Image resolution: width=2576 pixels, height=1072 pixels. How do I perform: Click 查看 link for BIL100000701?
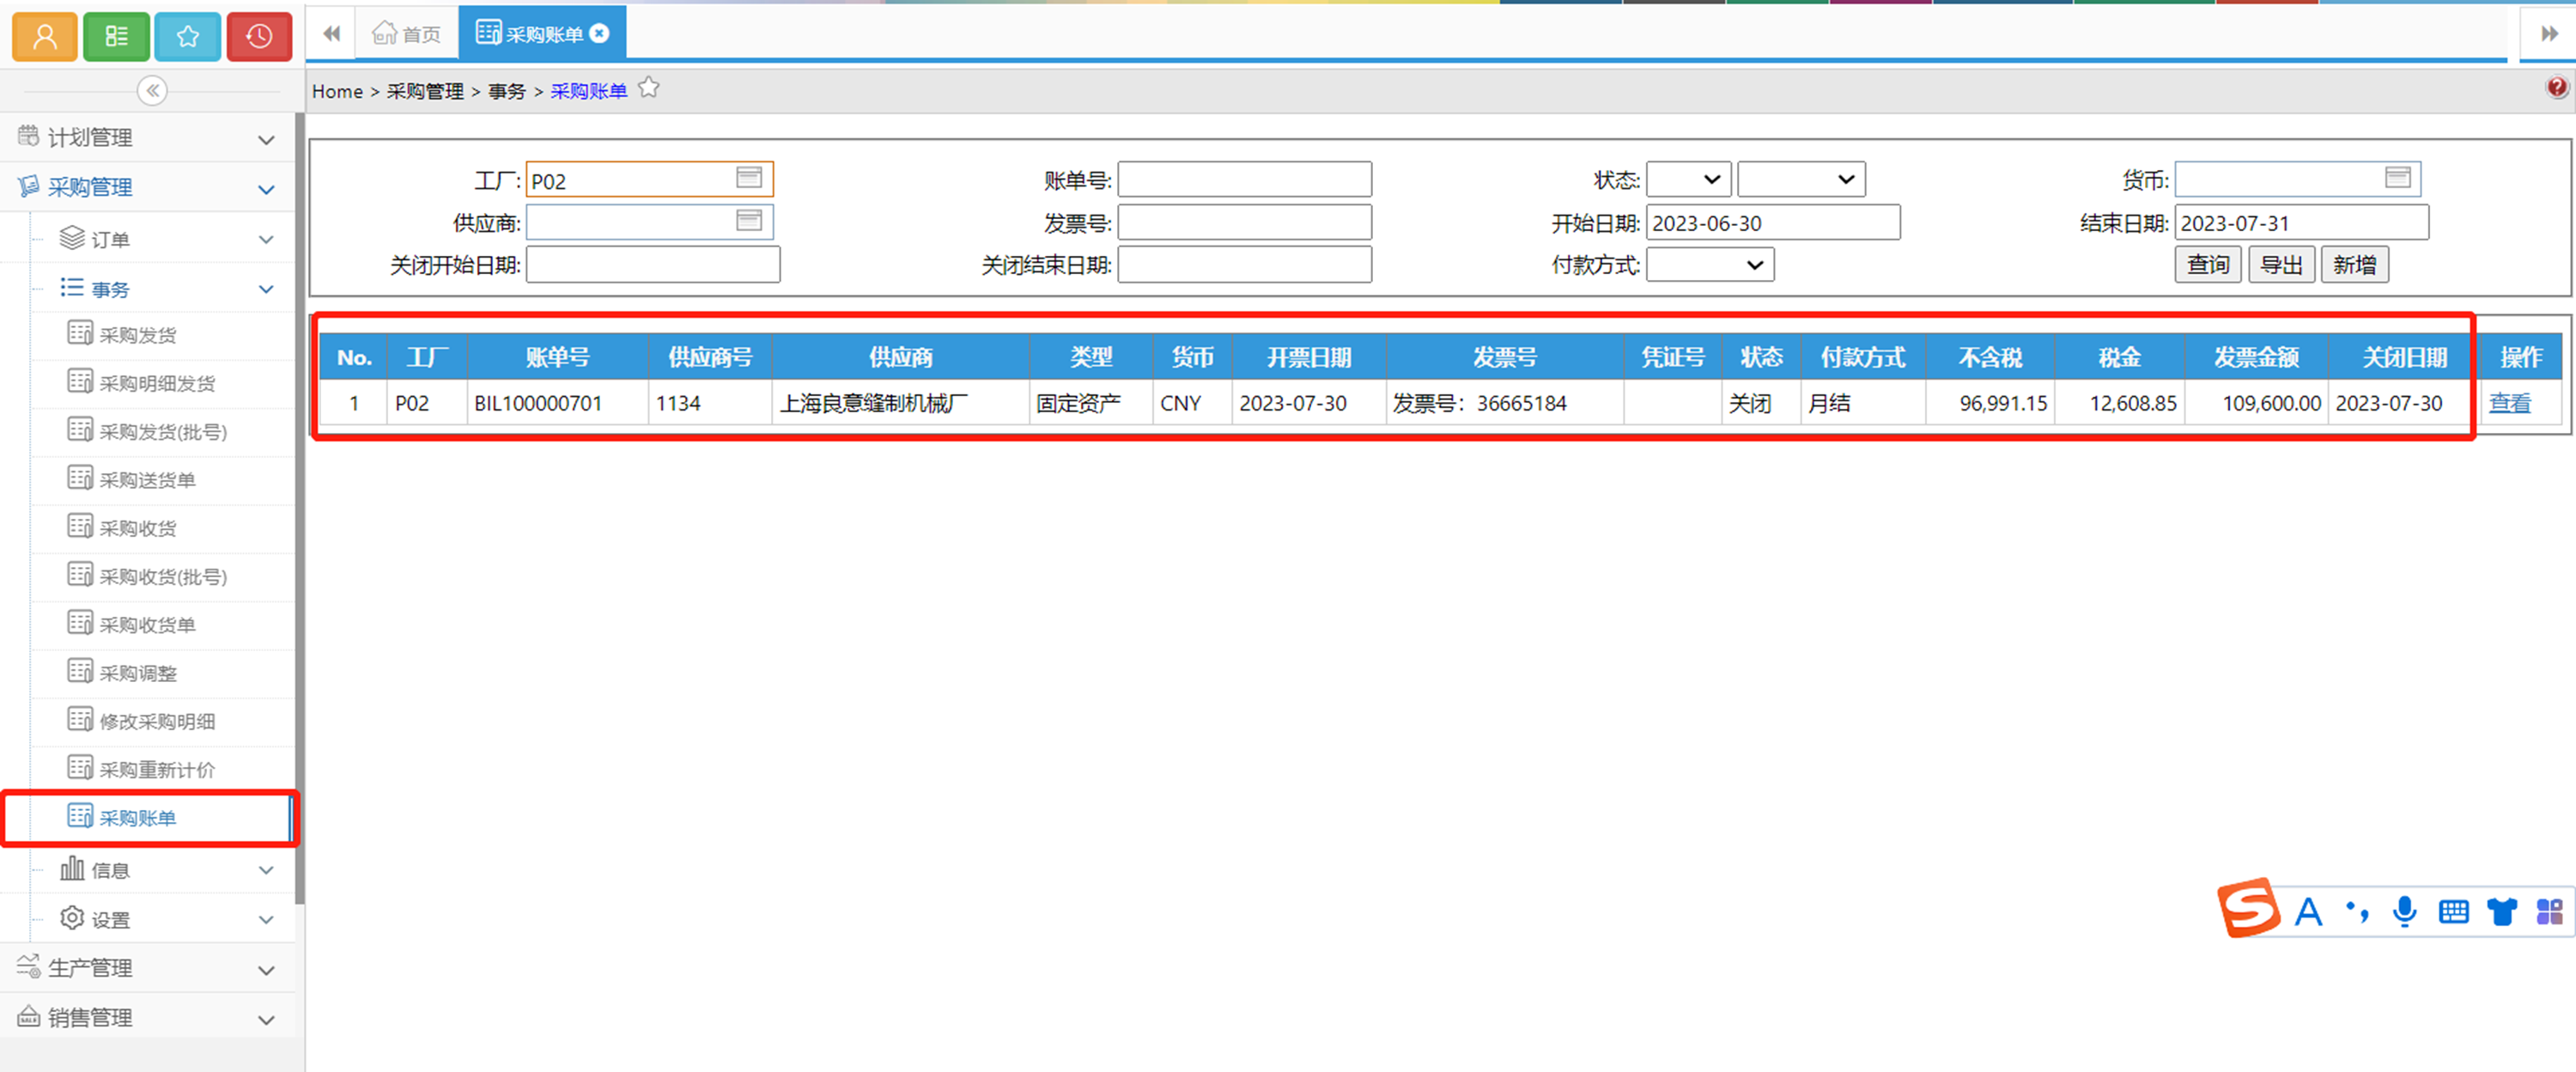(x=2509, y=404)
